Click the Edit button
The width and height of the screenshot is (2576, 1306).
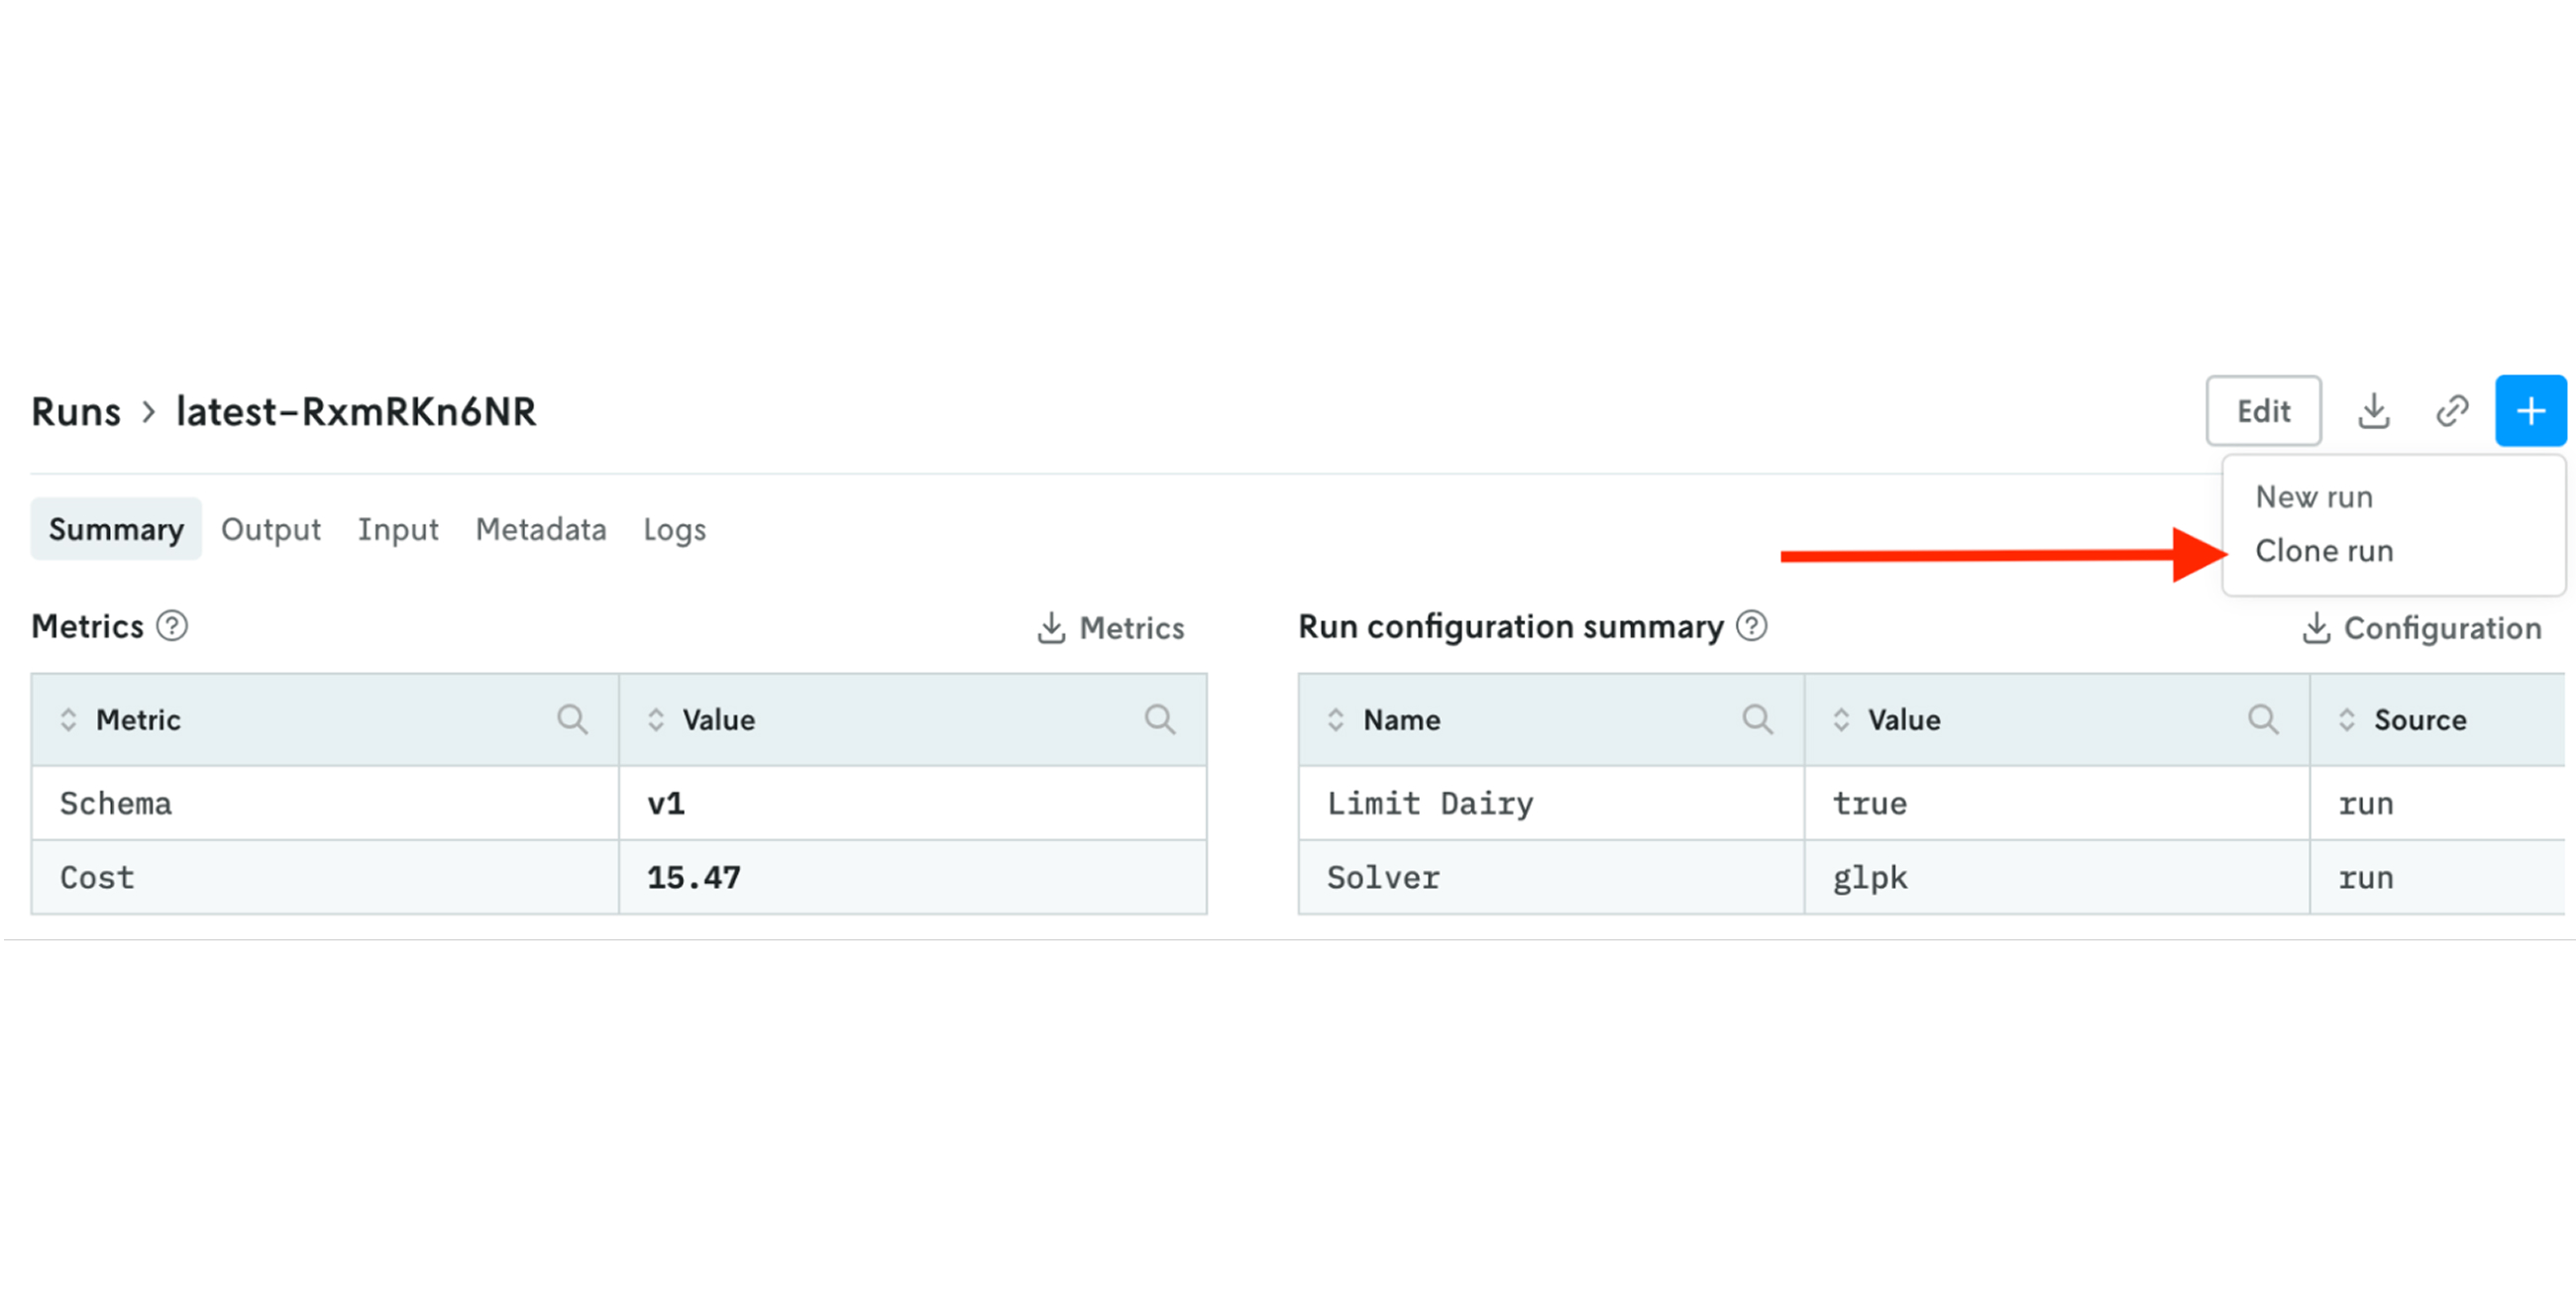click(2263, 411)
